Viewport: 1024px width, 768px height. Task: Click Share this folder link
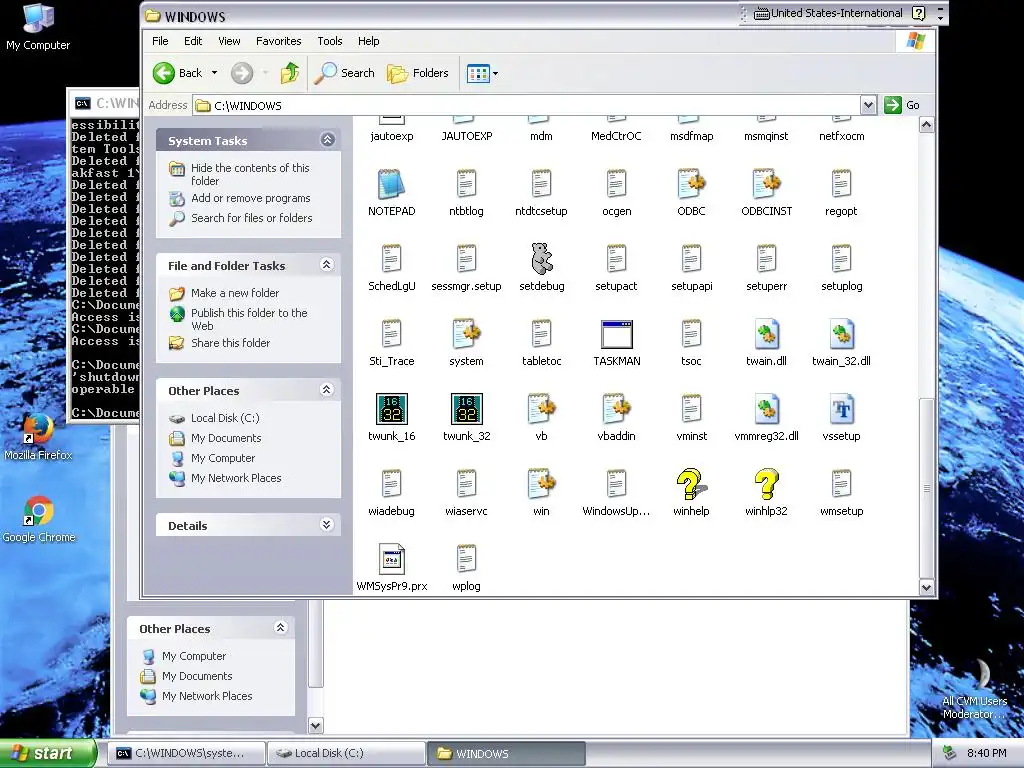(x=230, y=343)
